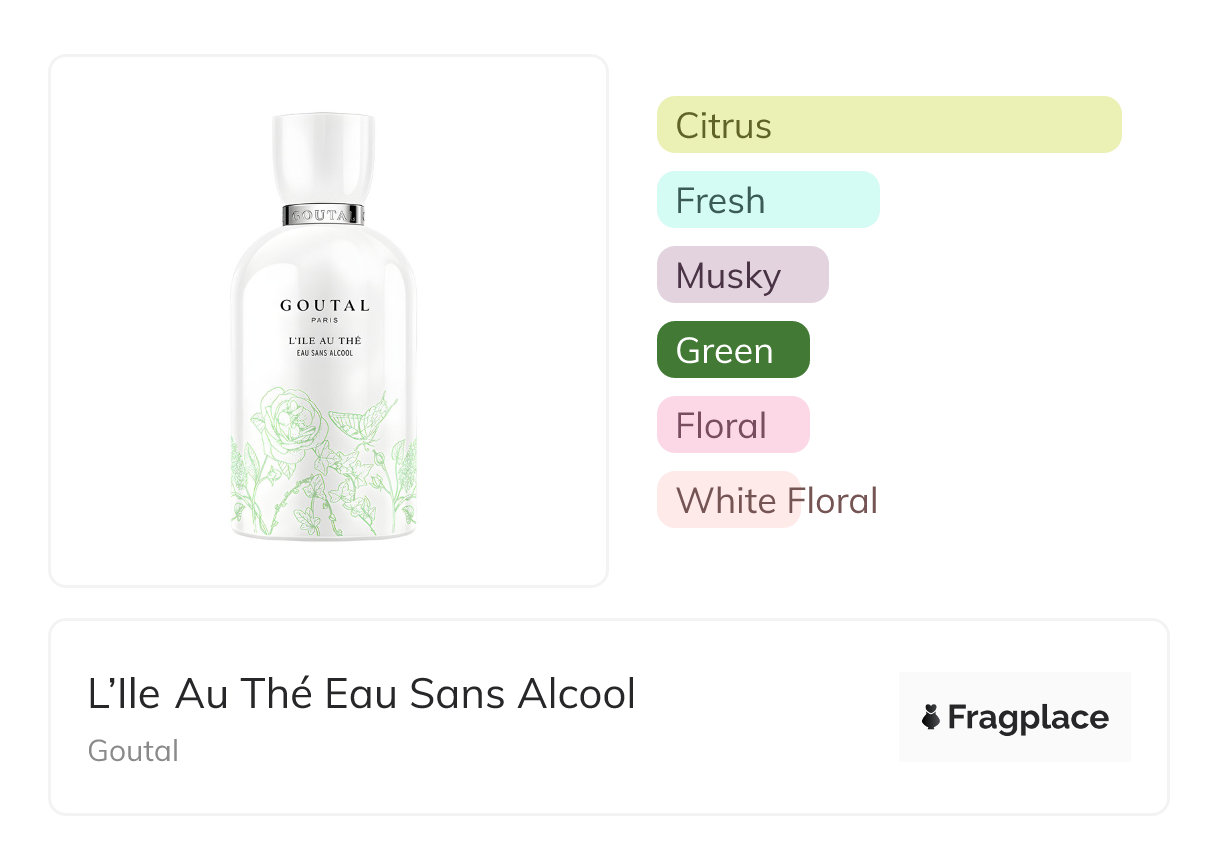The width and height of the screenshot is (1218, 864).
Task: Click the Musky accord bar
Action: 742,275
